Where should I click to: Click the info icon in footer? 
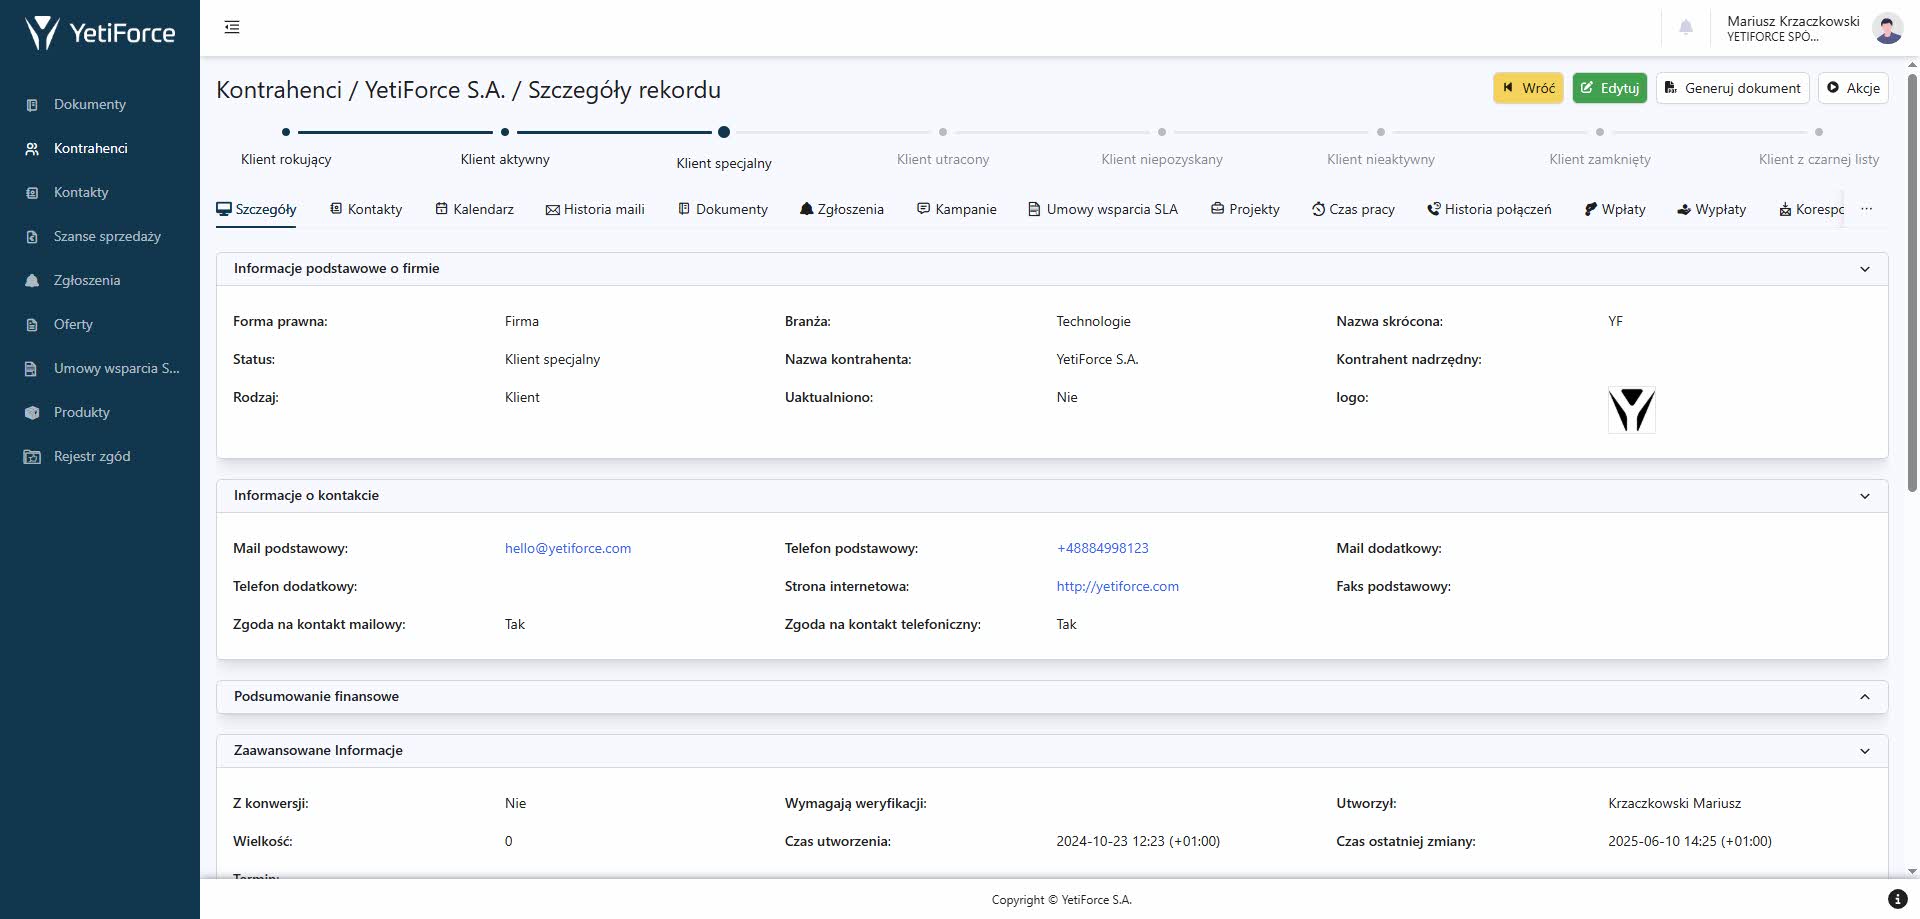point(1897,899)
